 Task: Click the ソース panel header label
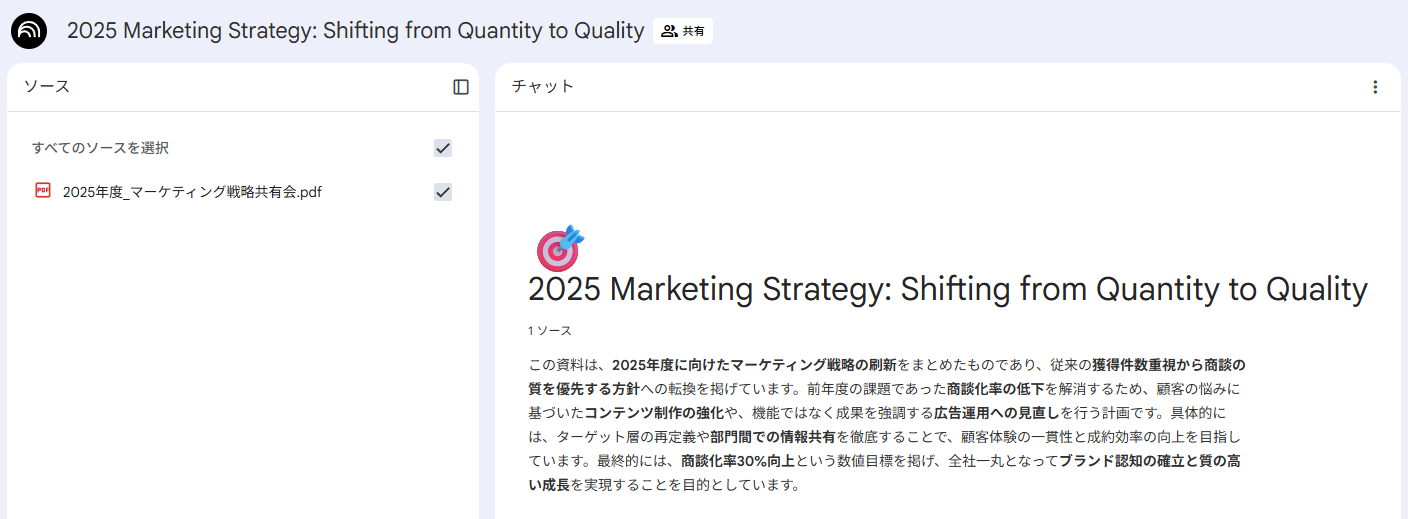47,87
